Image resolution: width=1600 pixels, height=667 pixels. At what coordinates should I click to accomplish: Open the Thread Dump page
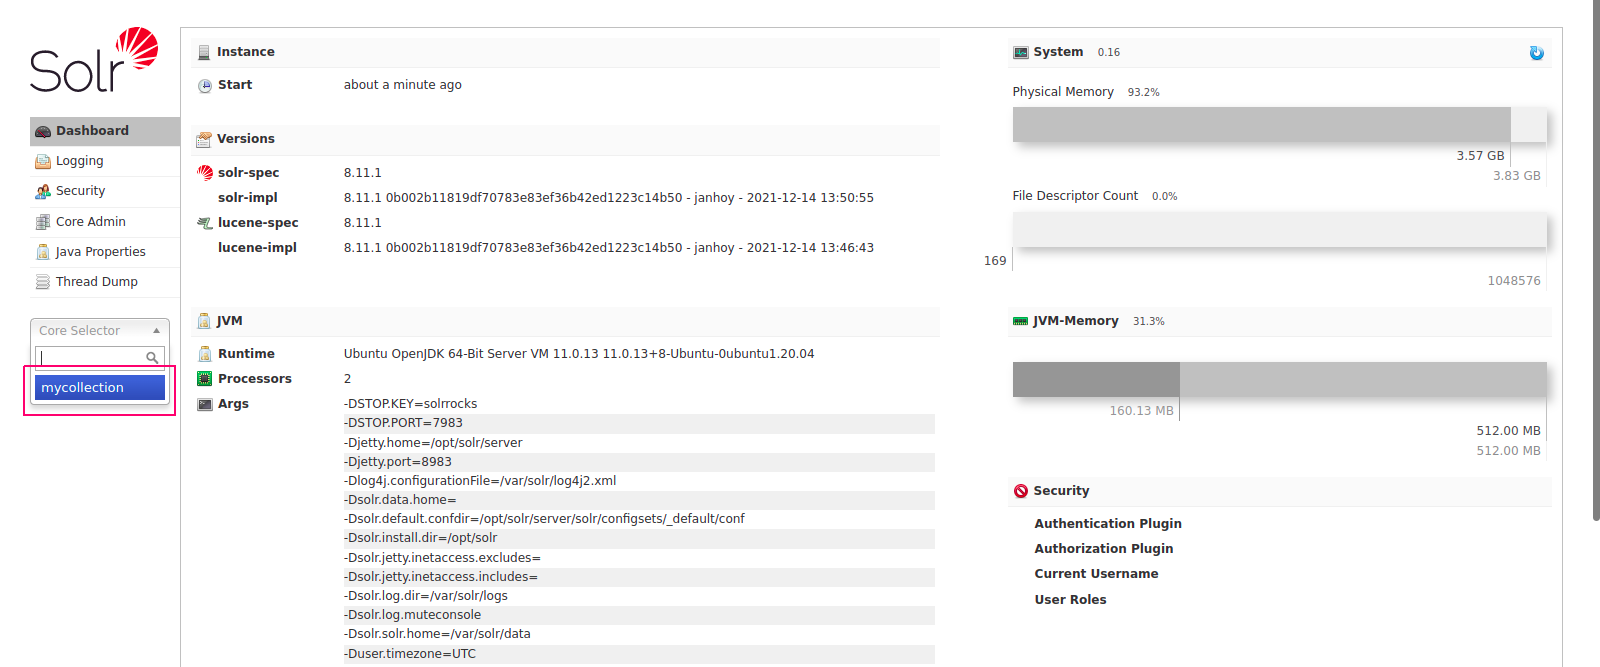(x=105, y=282)
